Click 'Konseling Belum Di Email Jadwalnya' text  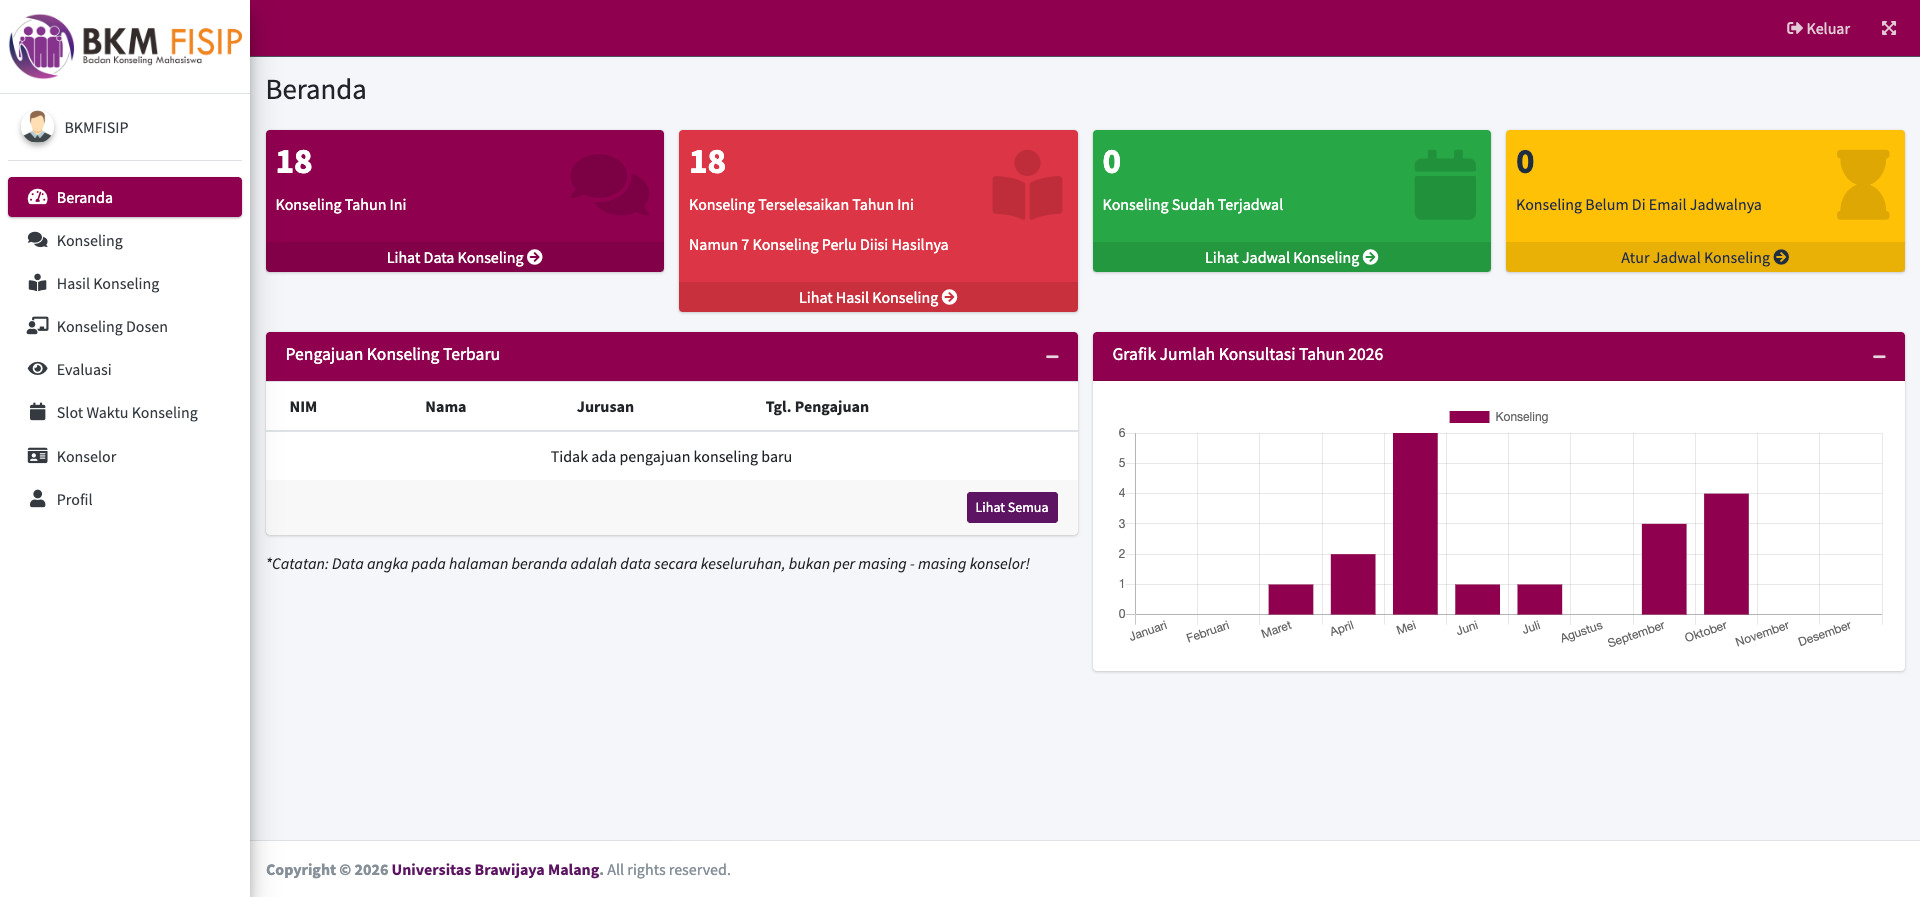point(1638,204)
